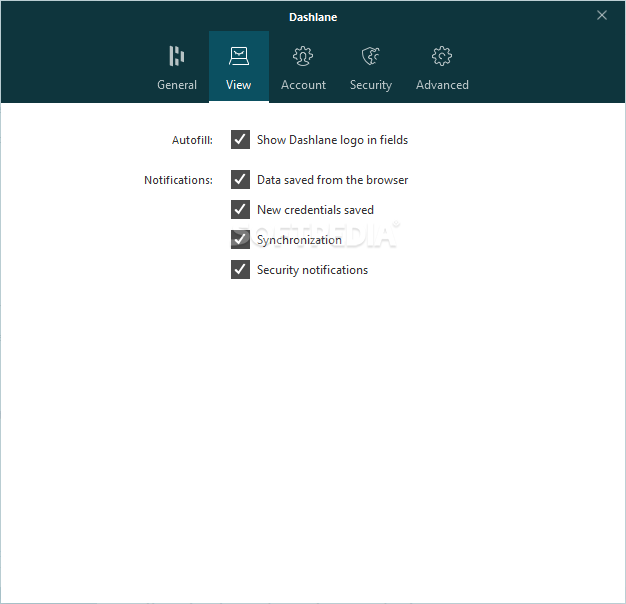Click the "Dashlane" window title
Viewport: 626px width, 604px height.
tap(313, 17)
